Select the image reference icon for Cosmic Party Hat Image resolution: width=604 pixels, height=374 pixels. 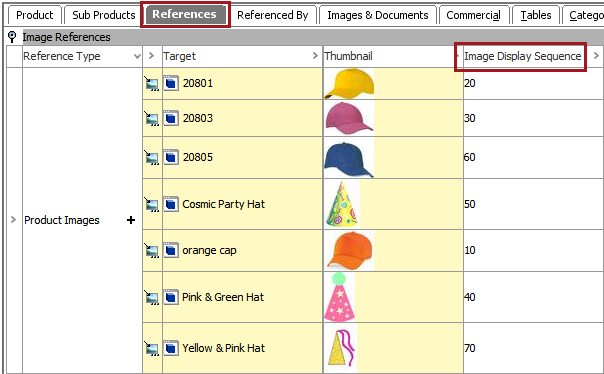pos(152,205)
